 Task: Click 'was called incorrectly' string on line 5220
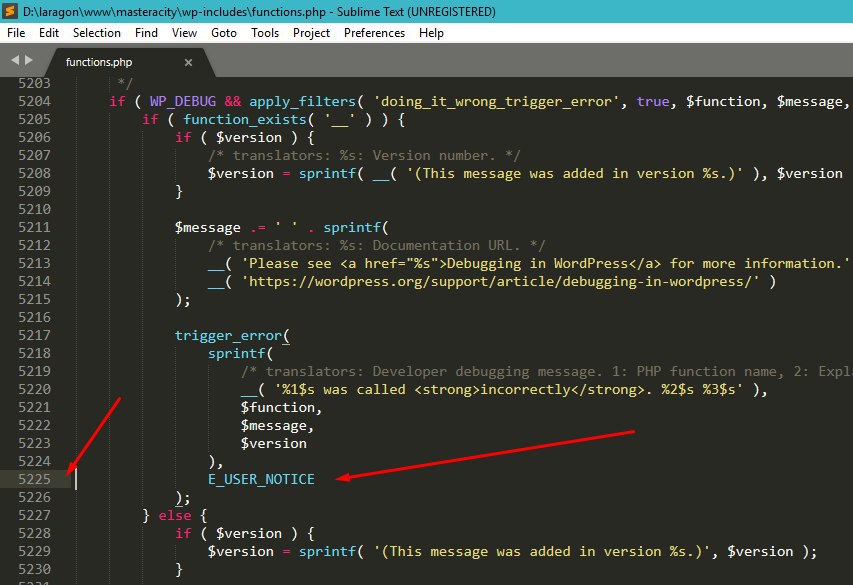[x=509, y=389]
